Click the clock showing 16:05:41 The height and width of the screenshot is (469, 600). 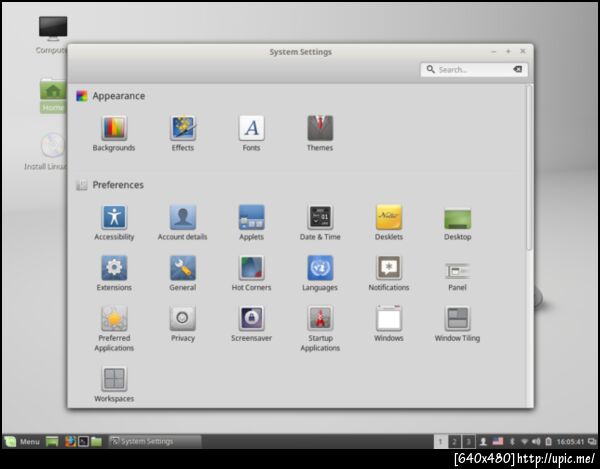(x=570, y=442)
